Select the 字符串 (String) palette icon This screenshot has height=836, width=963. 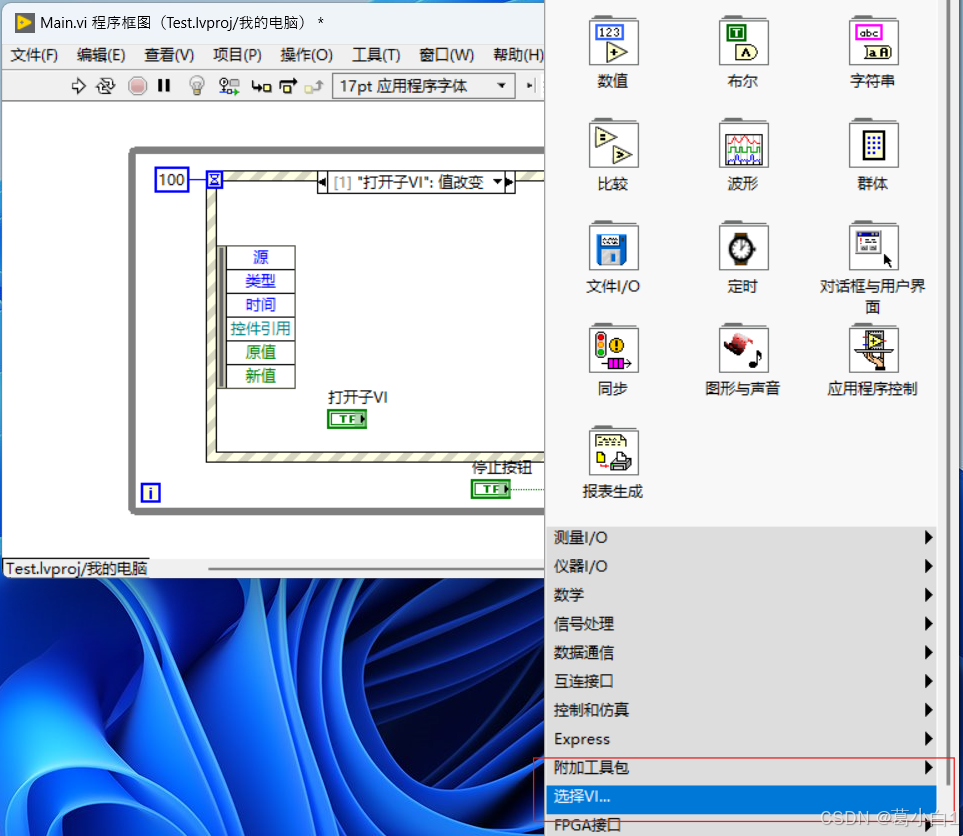[872, 41]
